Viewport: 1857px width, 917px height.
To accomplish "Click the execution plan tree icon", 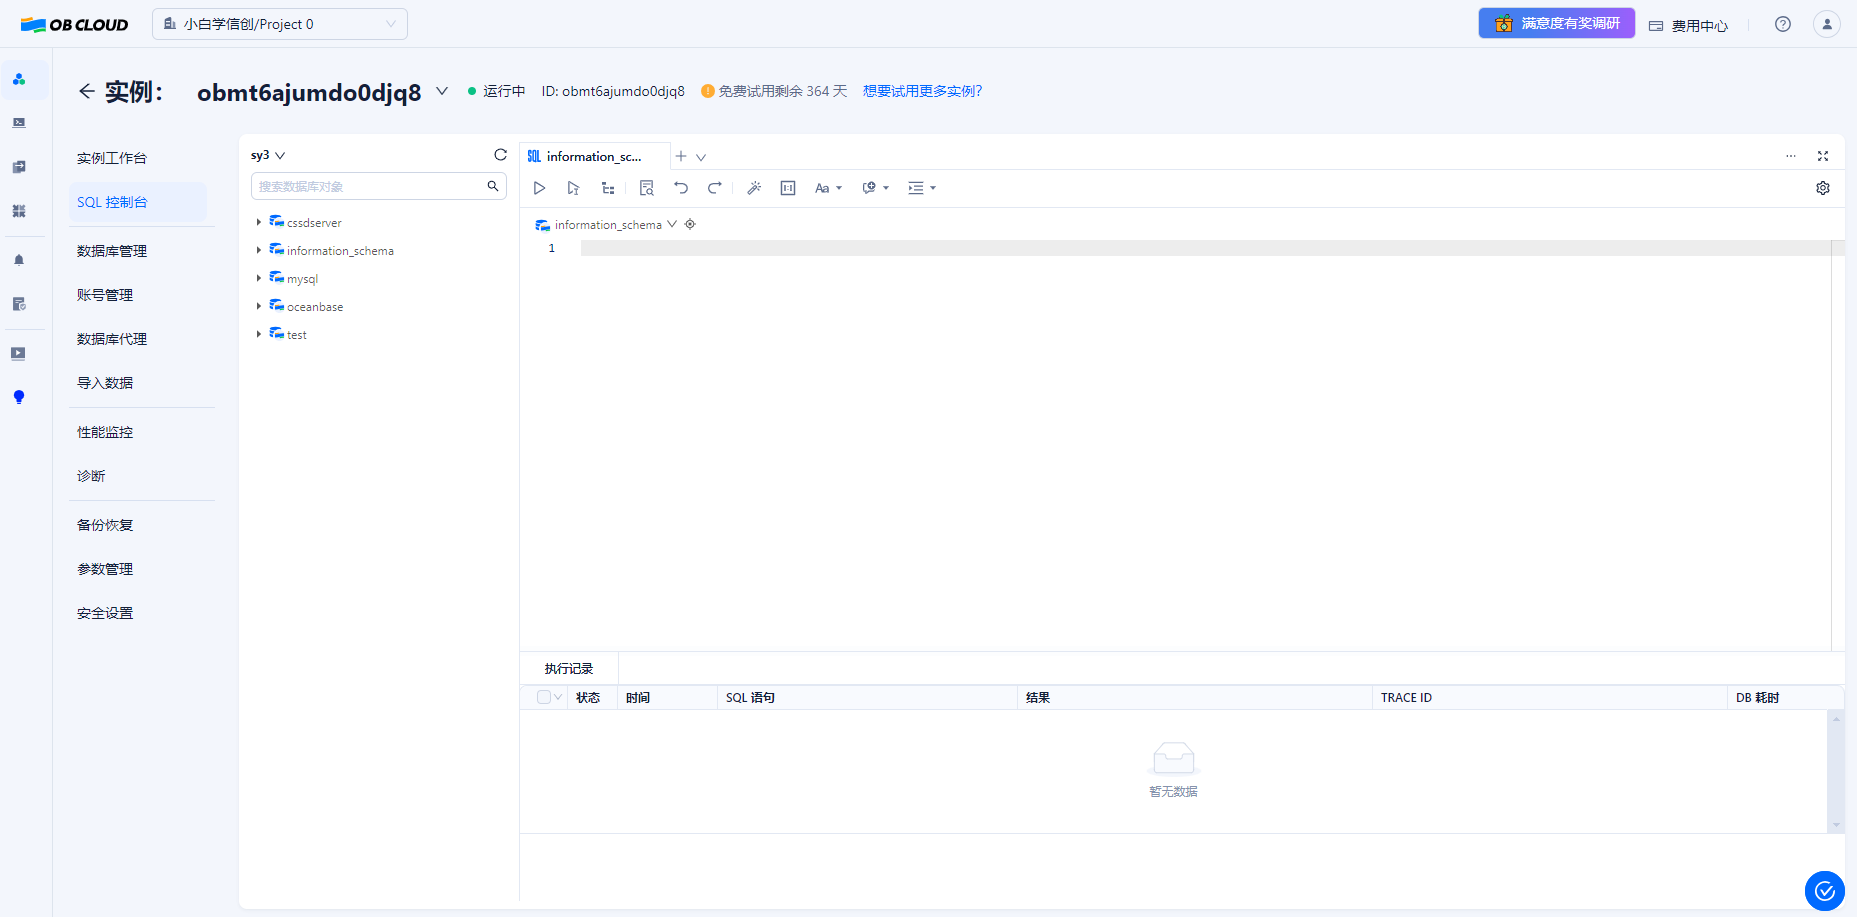I will (608, 188).
